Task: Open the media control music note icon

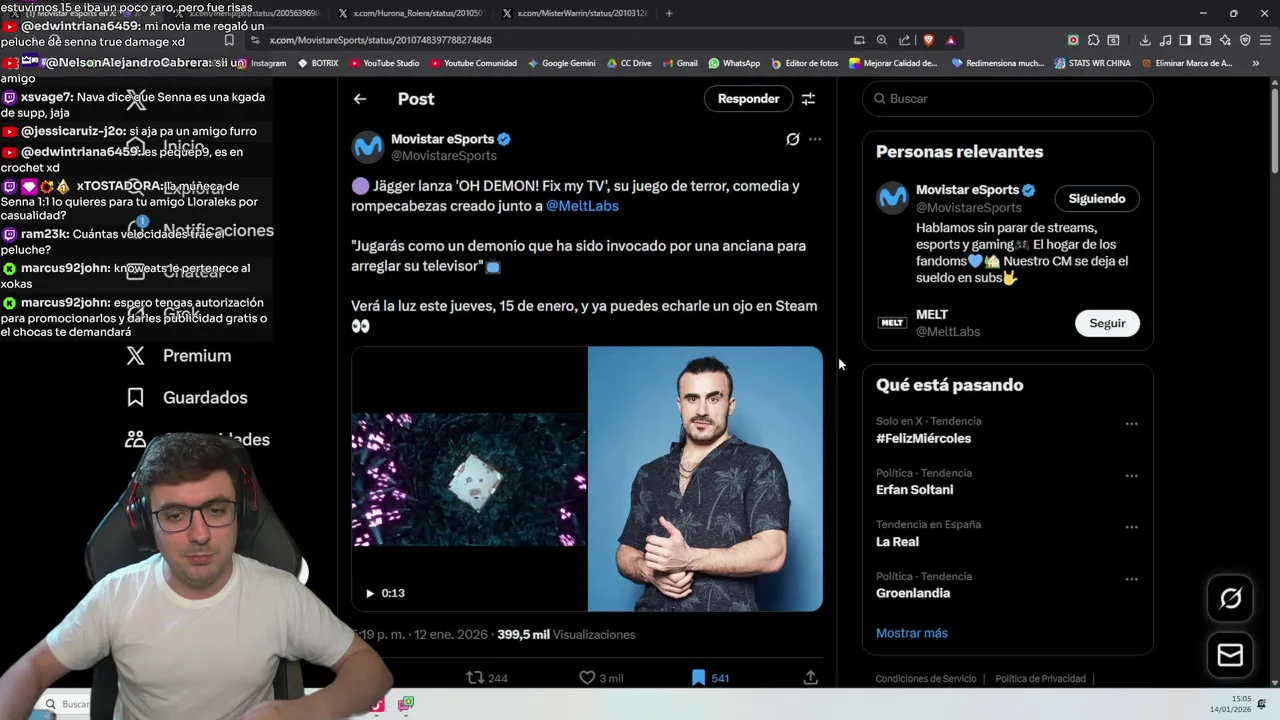Action: pyautogui.click(x=1165, y=40)
